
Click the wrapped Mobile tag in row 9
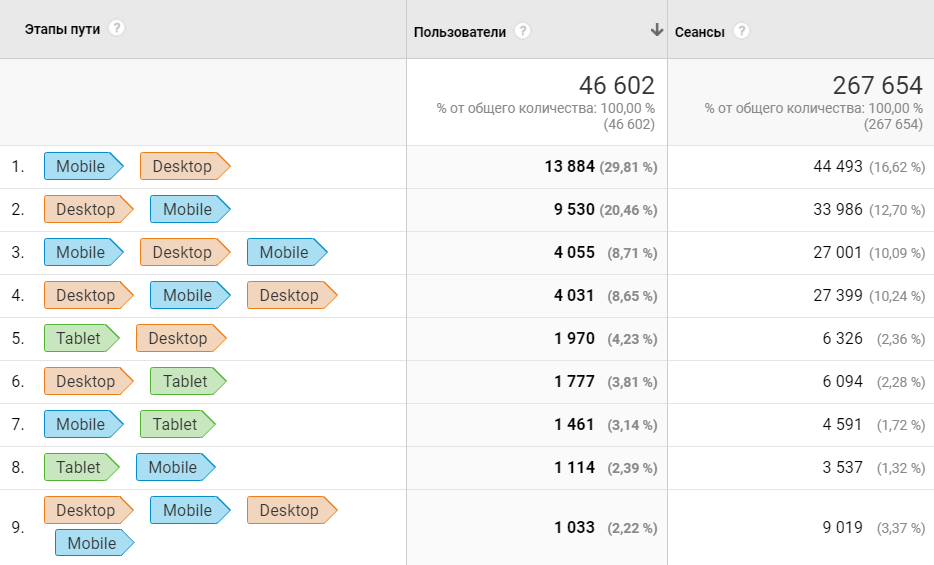[x=93, y=543]
